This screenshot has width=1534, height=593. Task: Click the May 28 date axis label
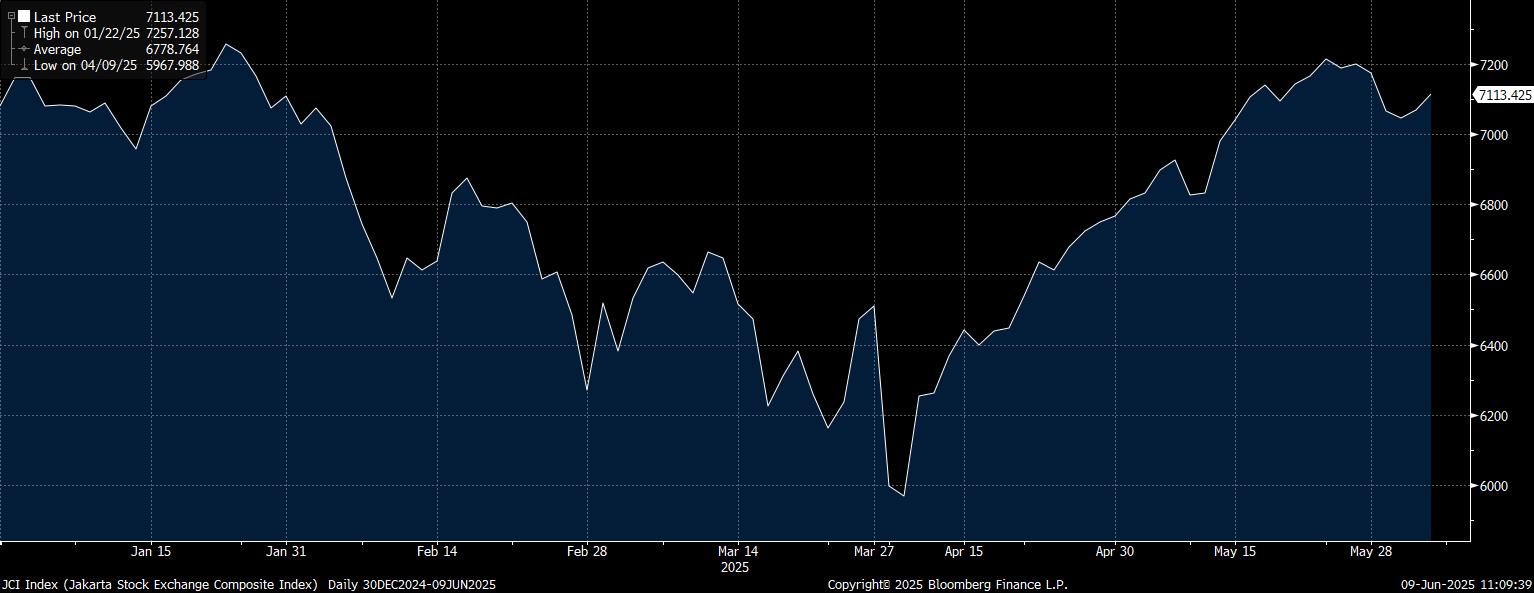[x=1369, y=551]
